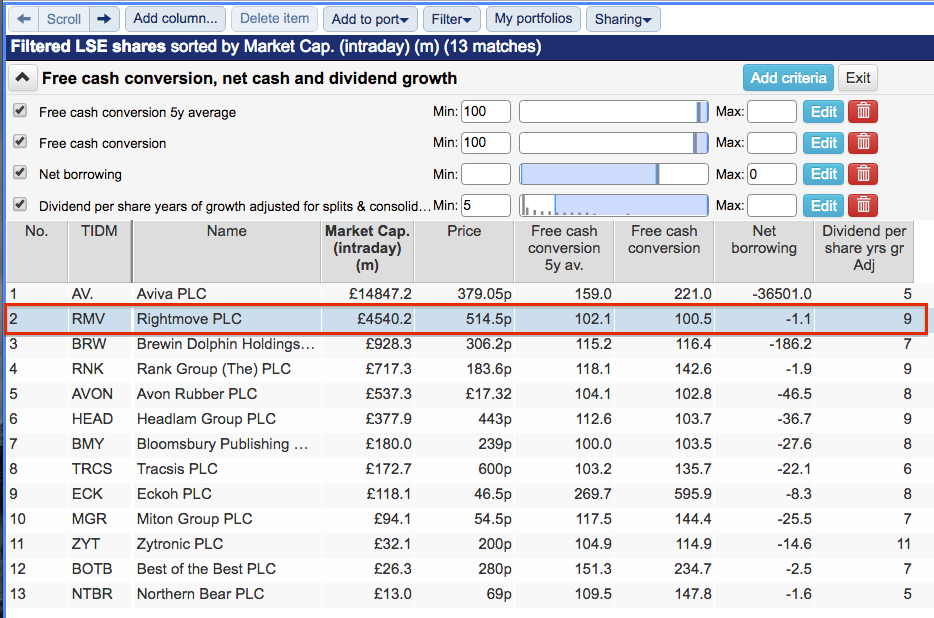Click the scroll right arrow button
Screen dimensions: 934x618
pyautogui.click(x=104, y=19)
